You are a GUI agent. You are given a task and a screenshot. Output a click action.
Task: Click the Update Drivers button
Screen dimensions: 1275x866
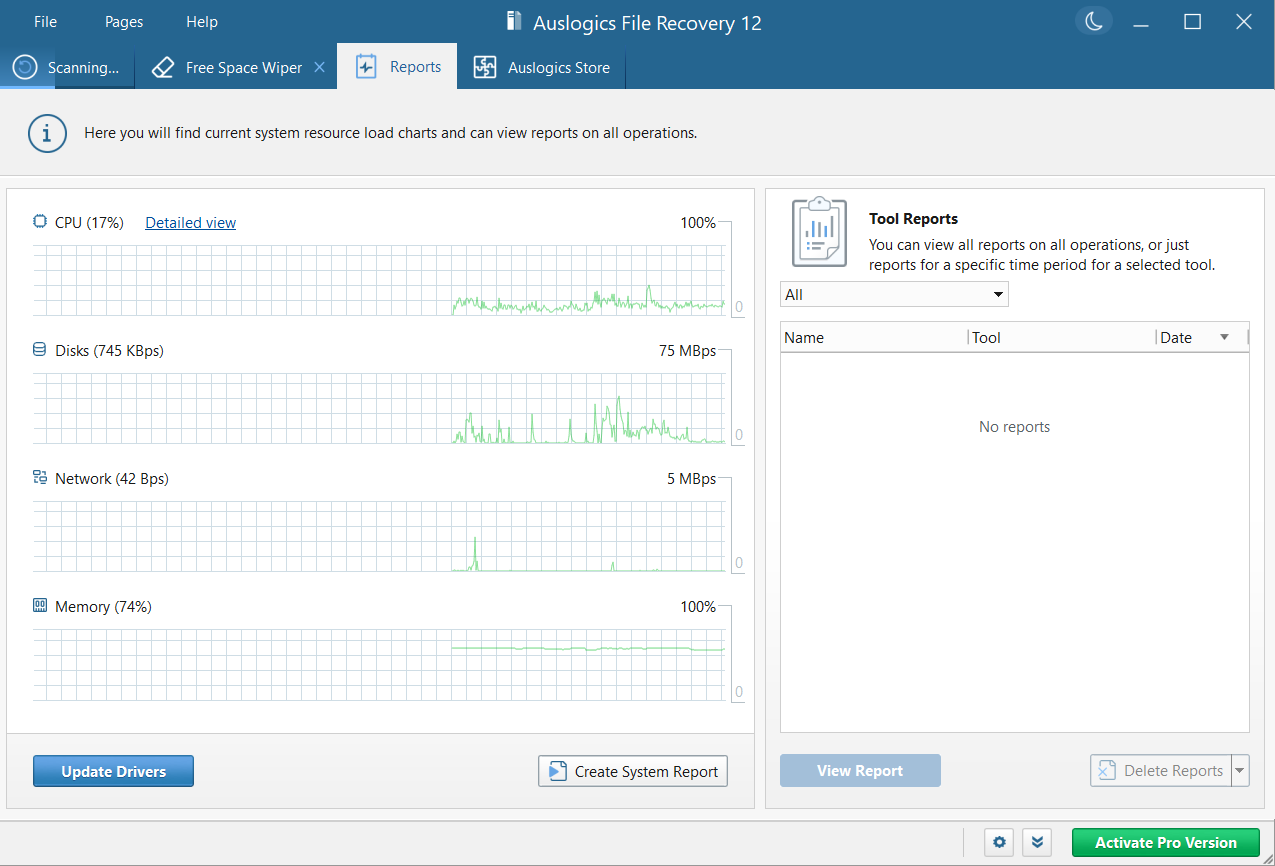click(113, 771)
